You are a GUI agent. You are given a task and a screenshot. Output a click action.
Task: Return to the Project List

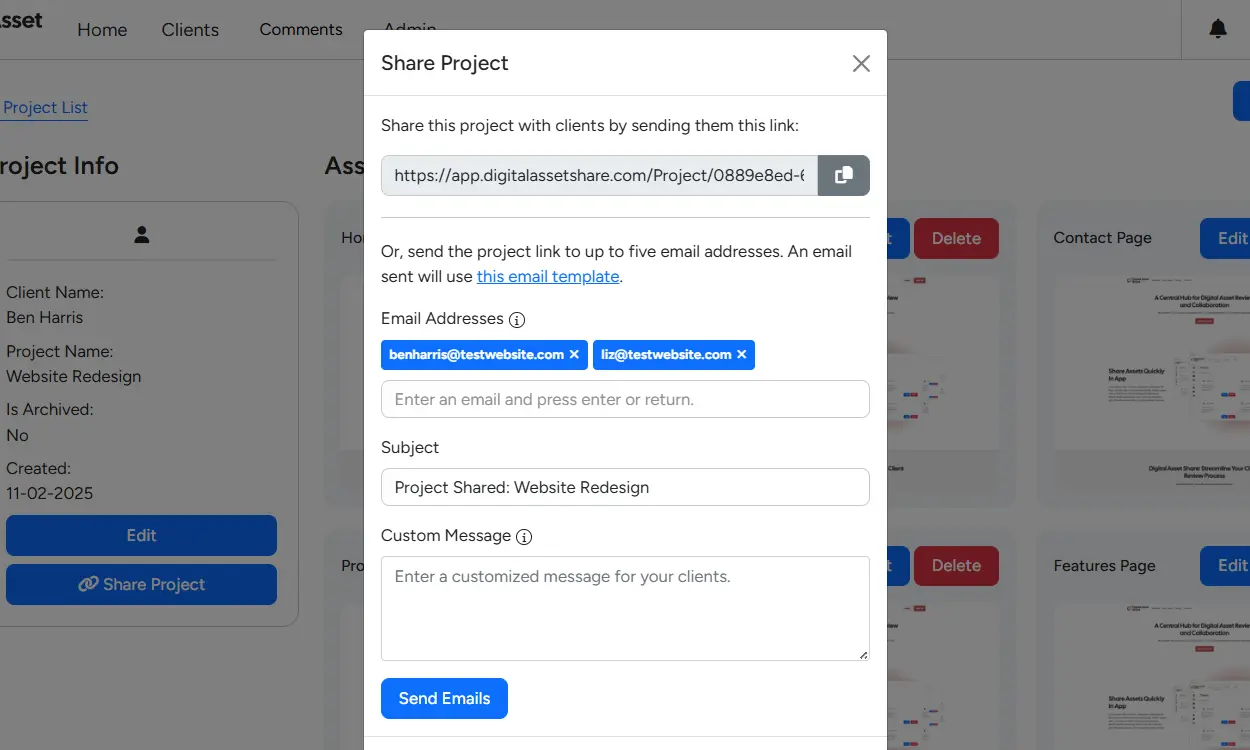point(45,107)
